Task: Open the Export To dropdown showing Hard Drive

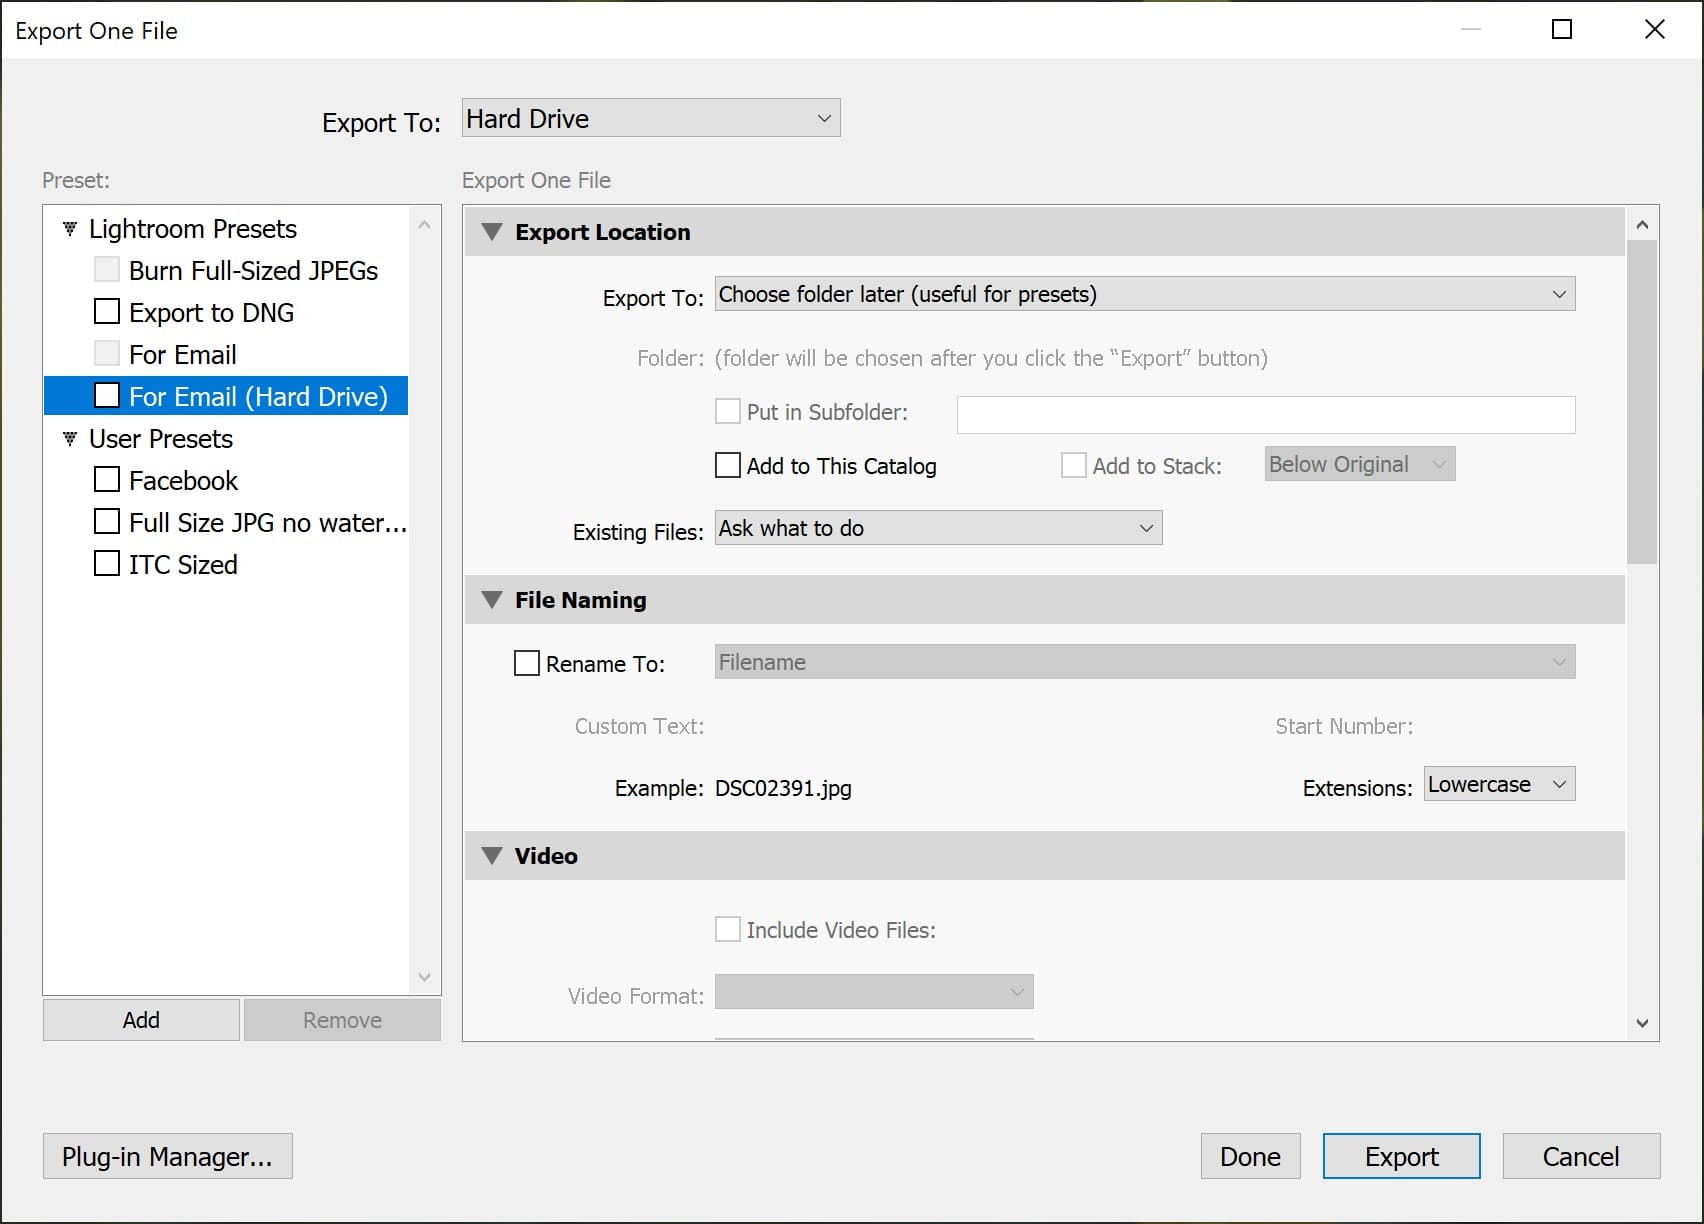Action: pos(650,117)
